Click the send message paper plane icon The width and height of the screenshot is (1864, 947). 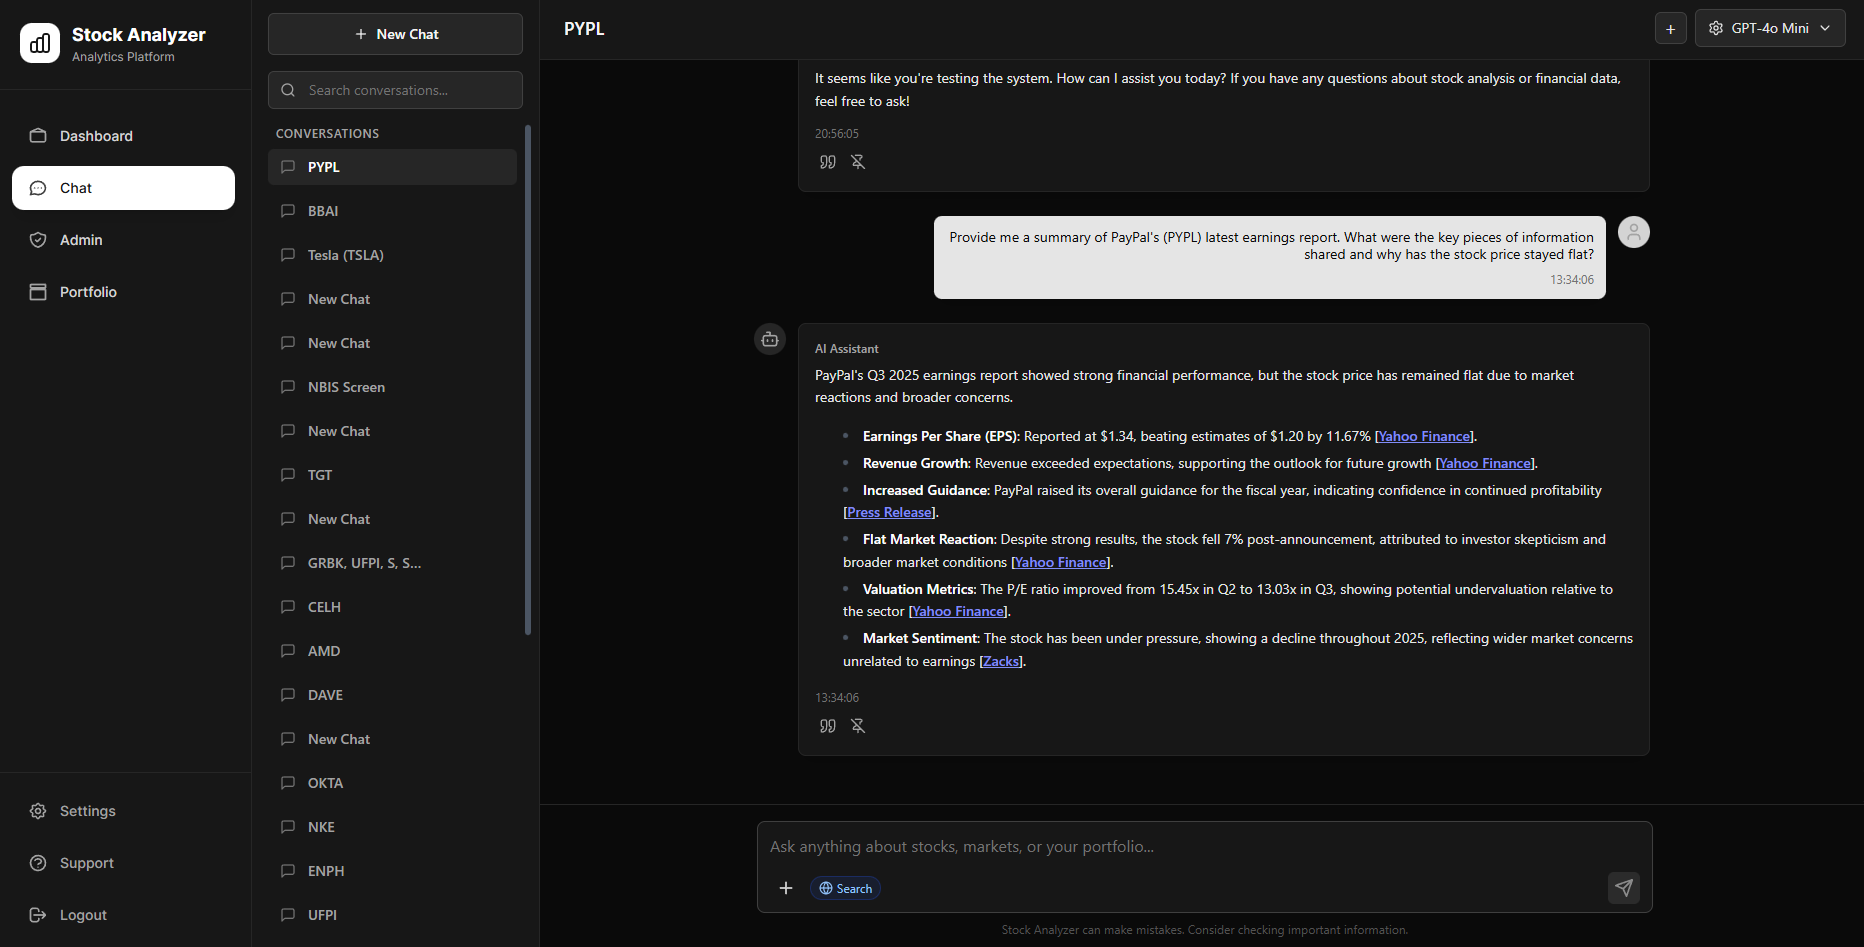(1623, 888)
